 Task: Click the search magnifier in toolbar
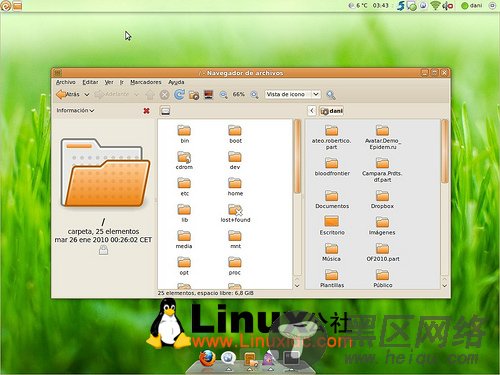(331, 95)
